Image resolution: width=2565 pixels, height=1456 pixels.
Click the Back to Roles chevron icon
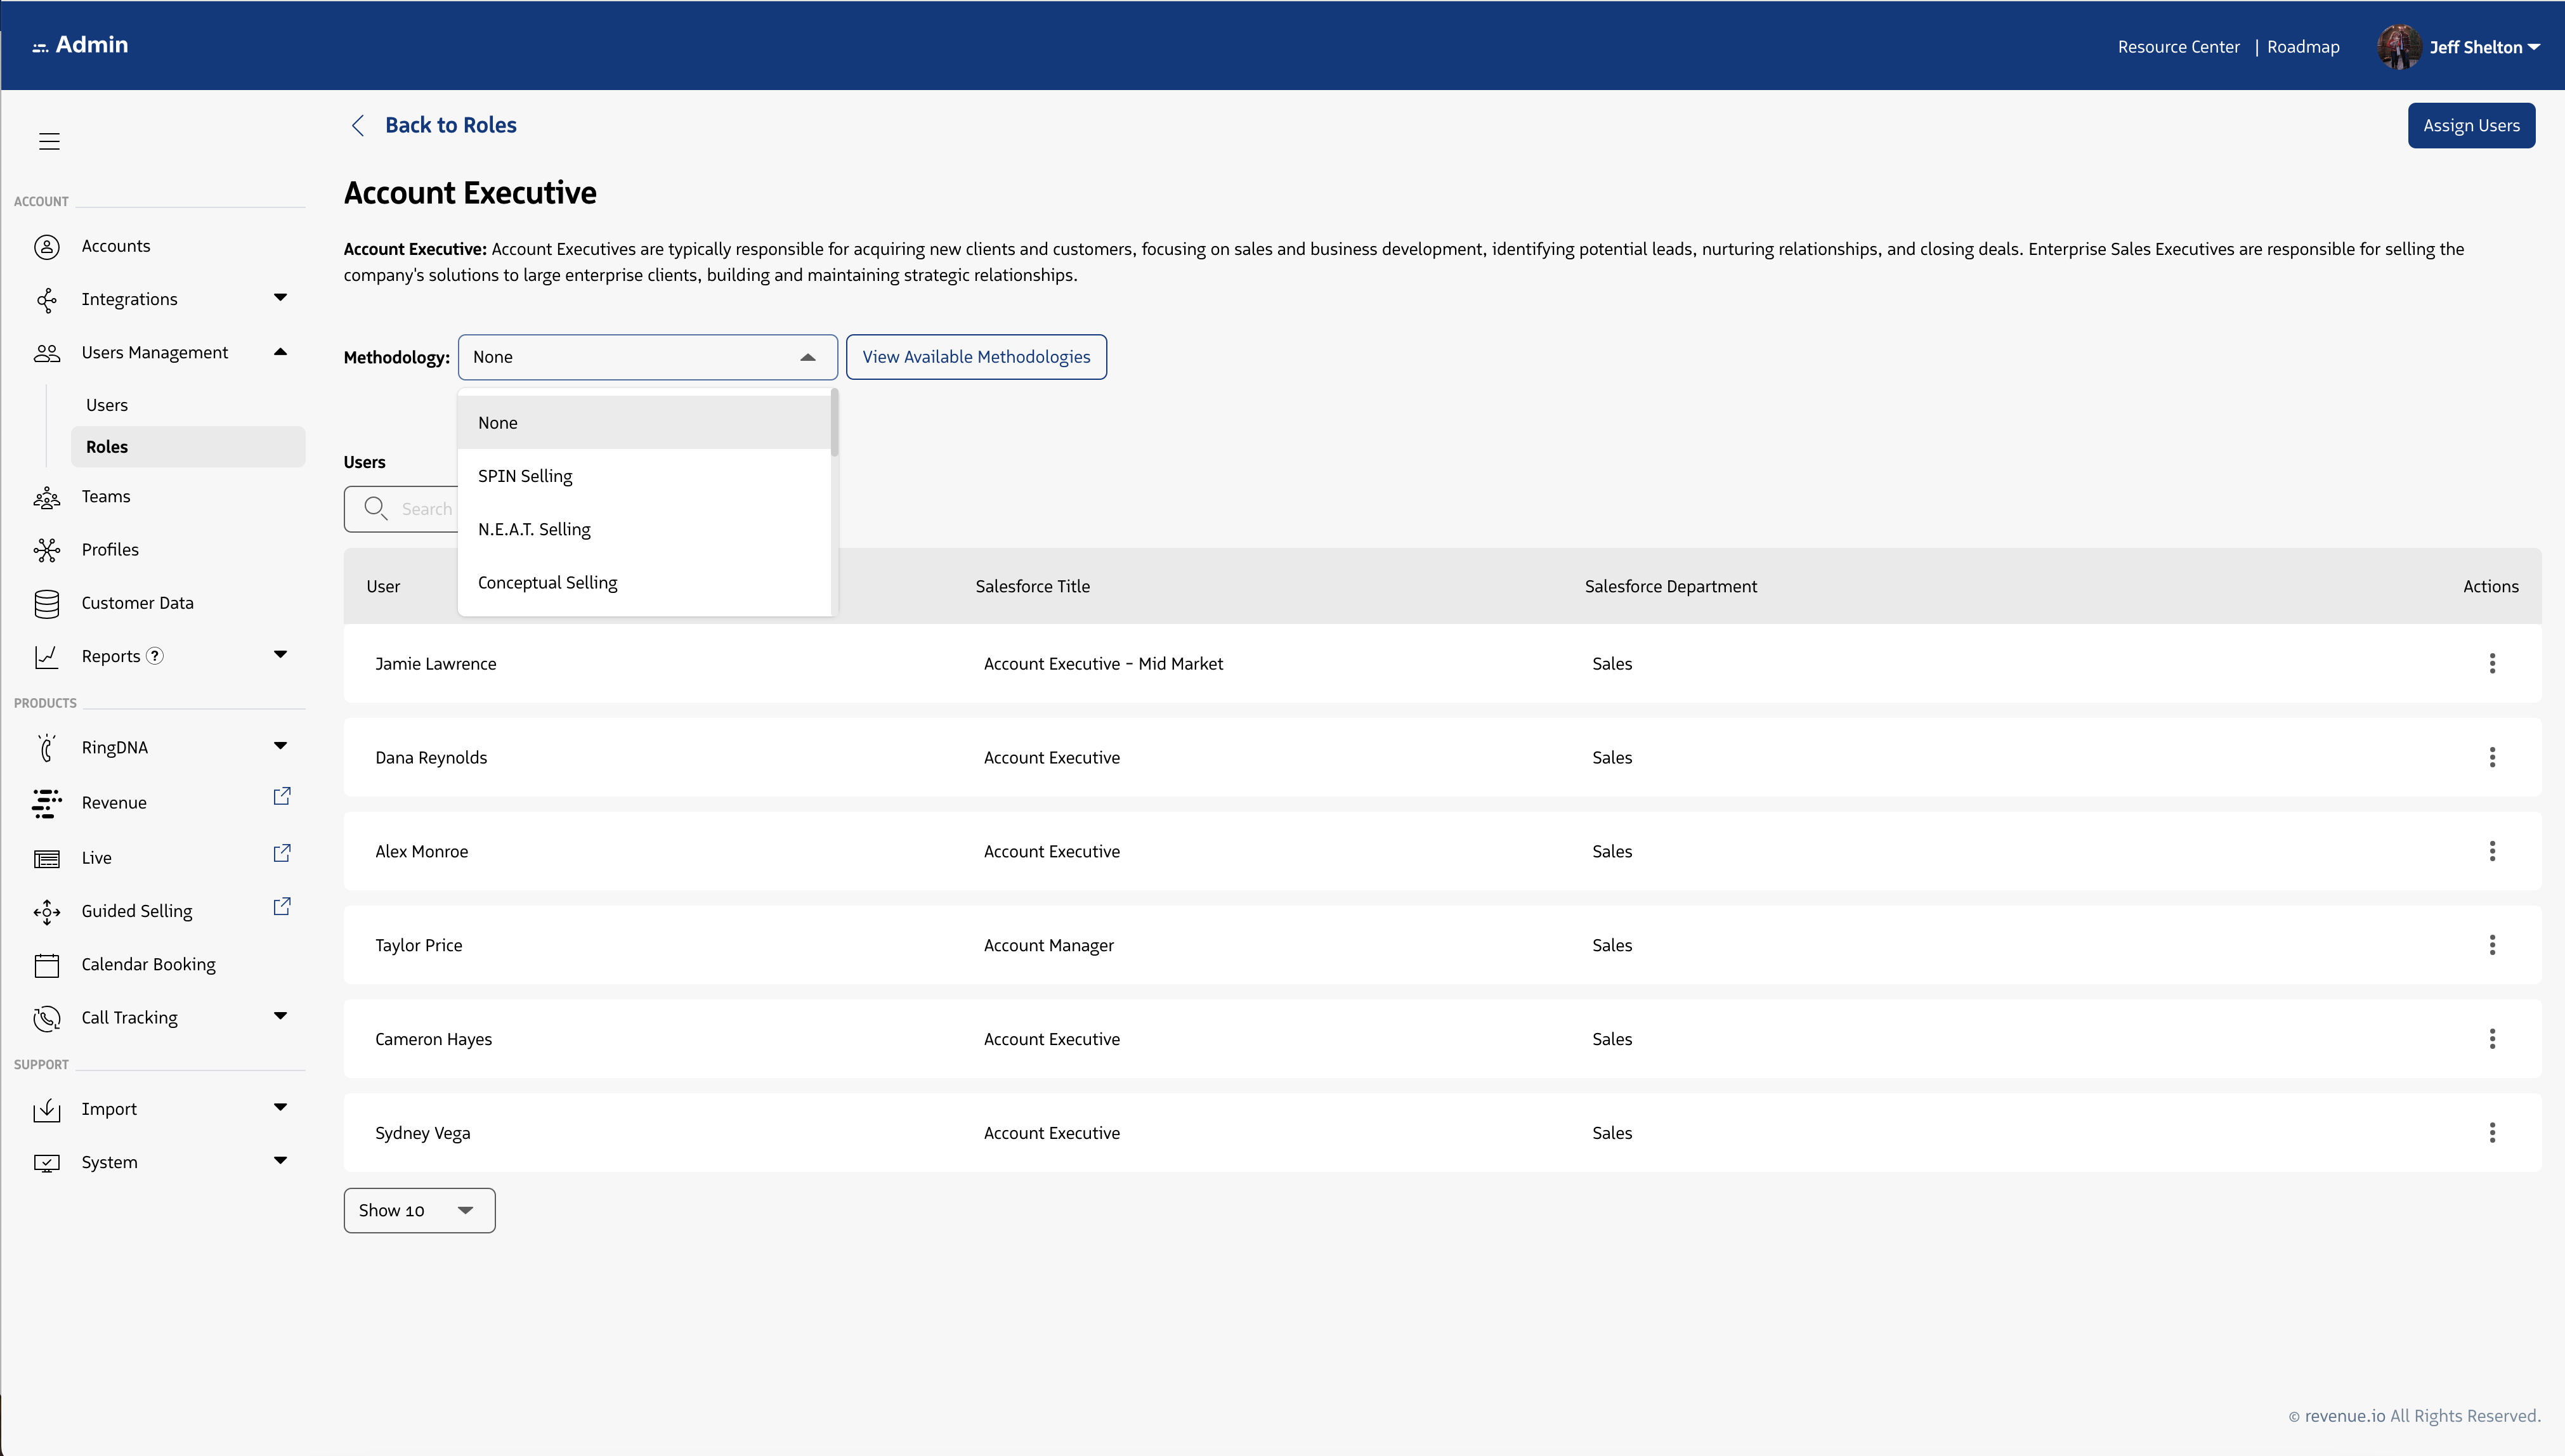(x=358, y=125)
